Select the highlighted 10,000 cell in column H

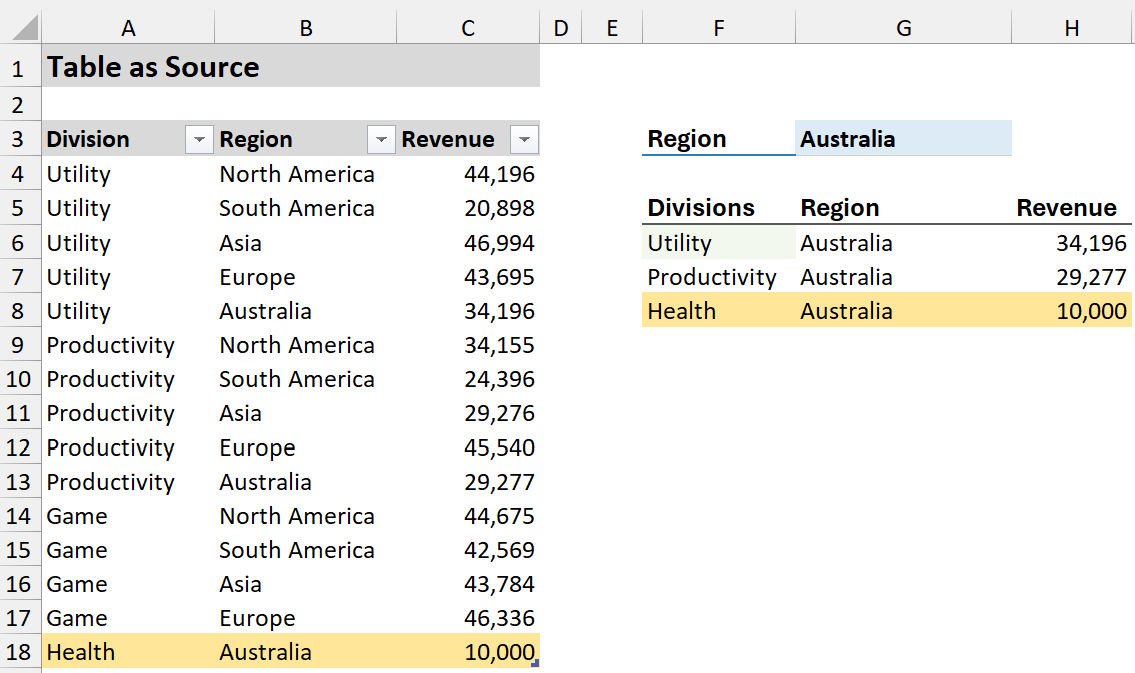pos(1070,311)
